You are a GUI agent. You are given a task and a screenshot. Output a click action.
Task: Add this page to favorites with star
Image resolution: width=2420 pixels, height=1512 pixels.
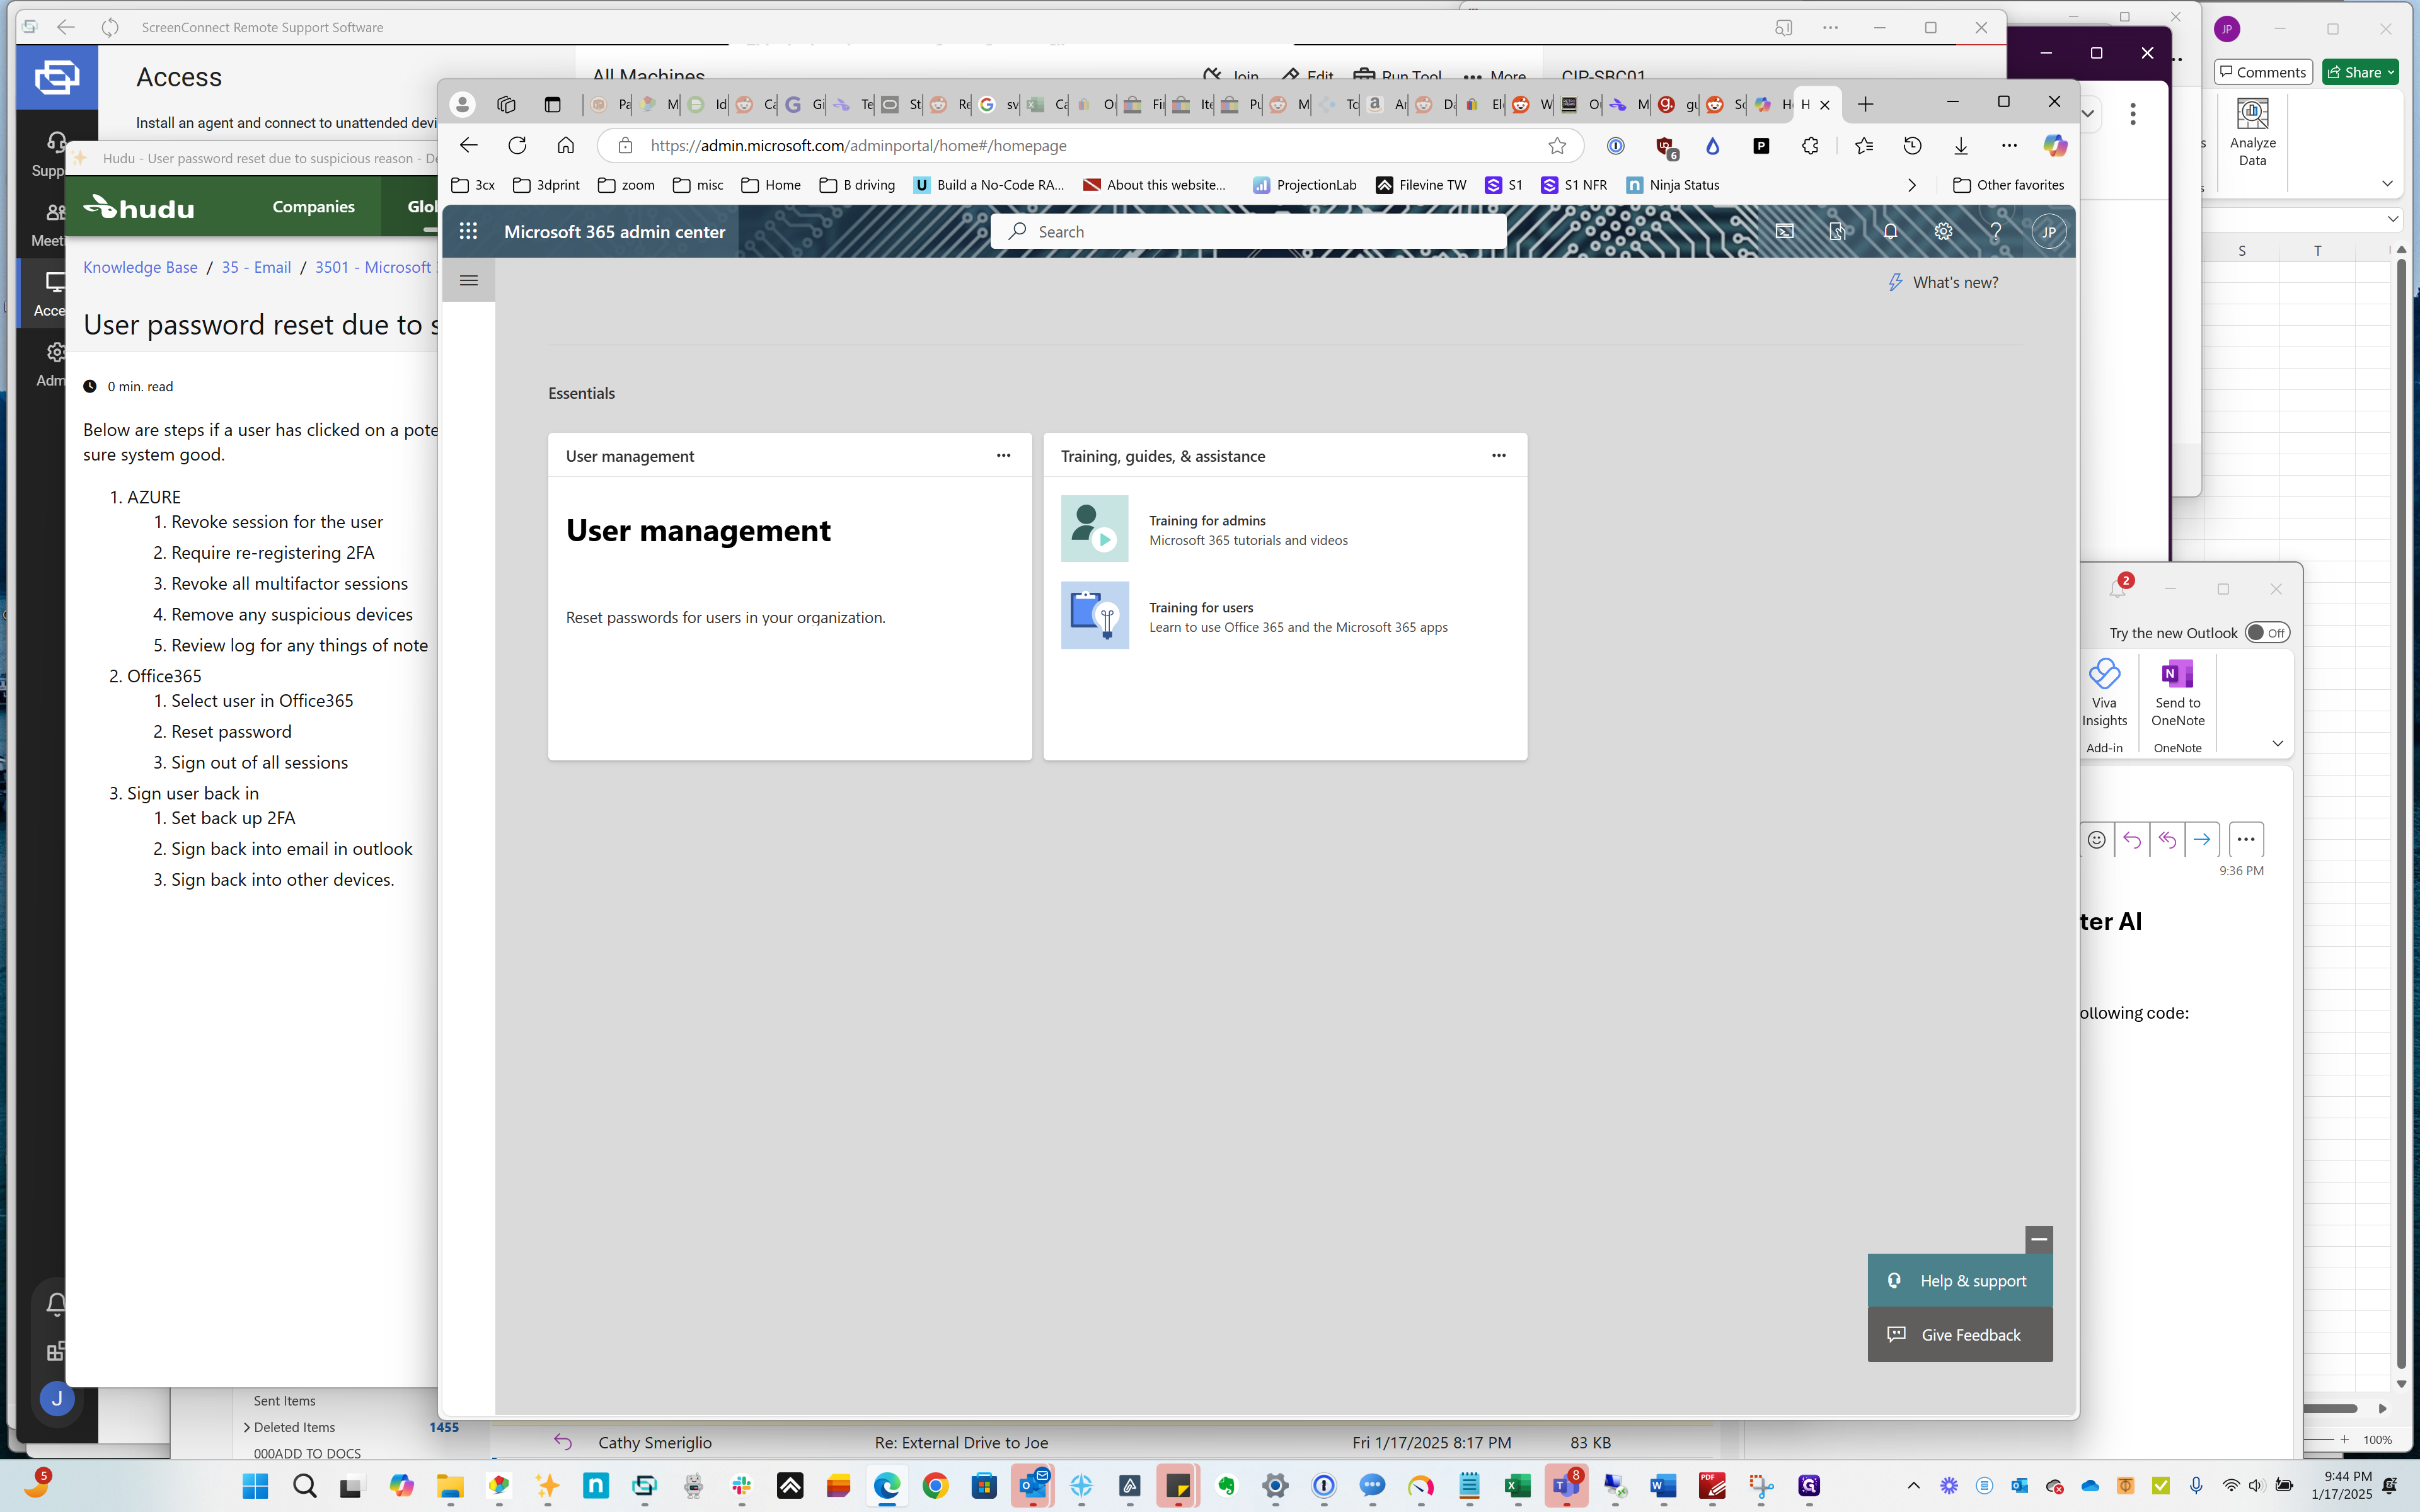click(1557, 146)
